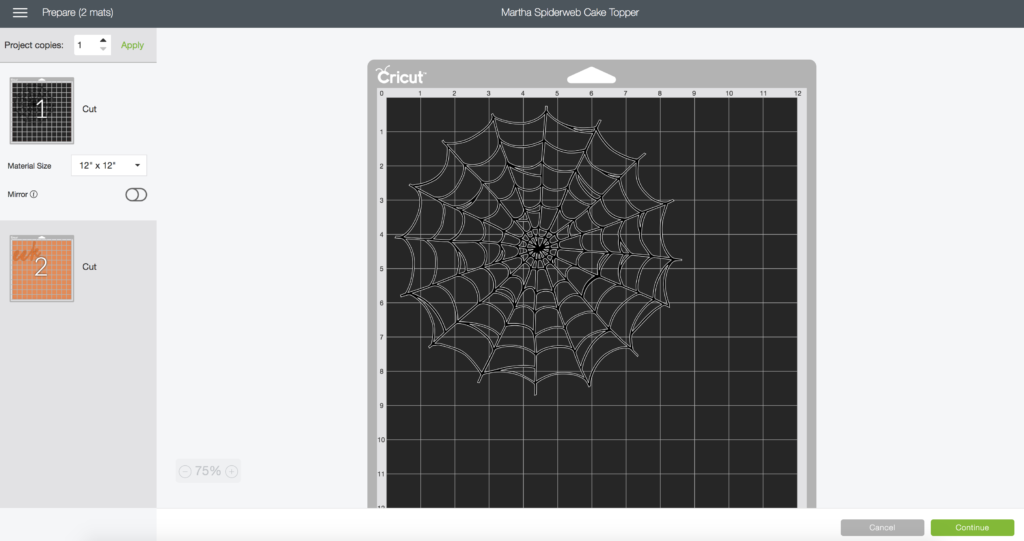Click the Cancel button
This screenshot has width=1024, height=541.
tap(882, 527)
